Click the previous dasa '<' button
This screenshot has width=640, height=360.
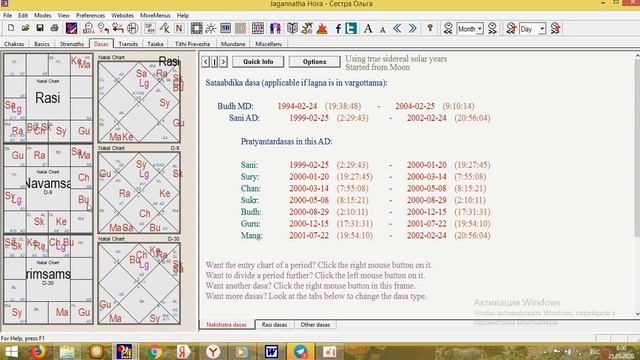click(206, 62)
